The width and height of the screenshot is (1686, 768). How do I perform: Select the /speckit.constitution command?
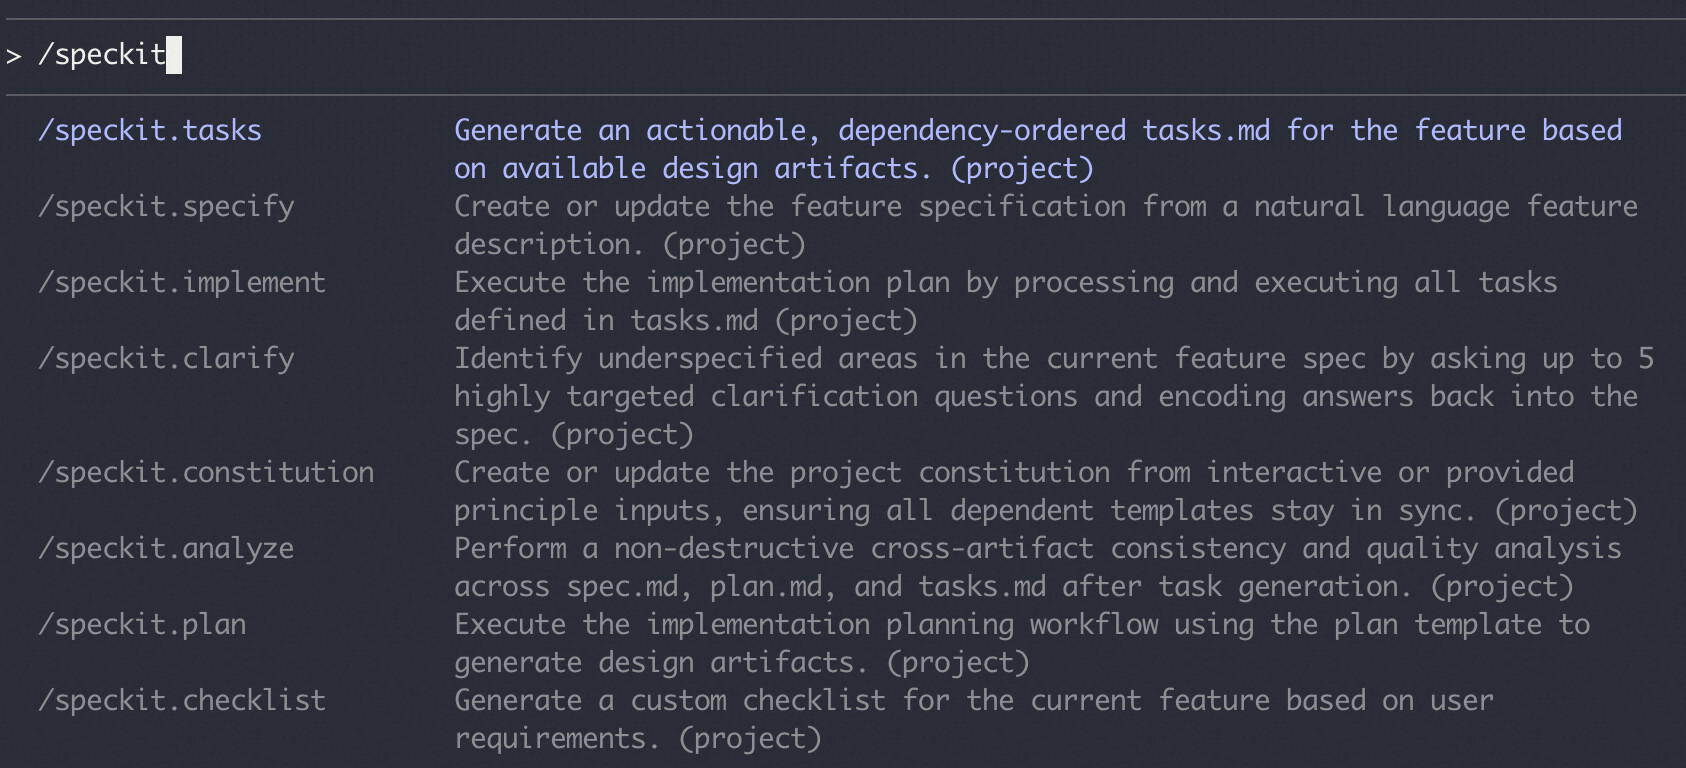(206, 473)
